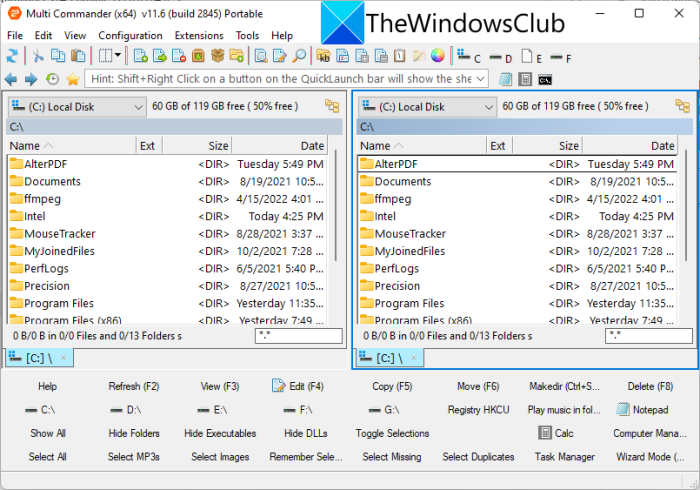Click left panel filter input field
Viewport: 700px width, 490px height.
[x=299, y=336]
